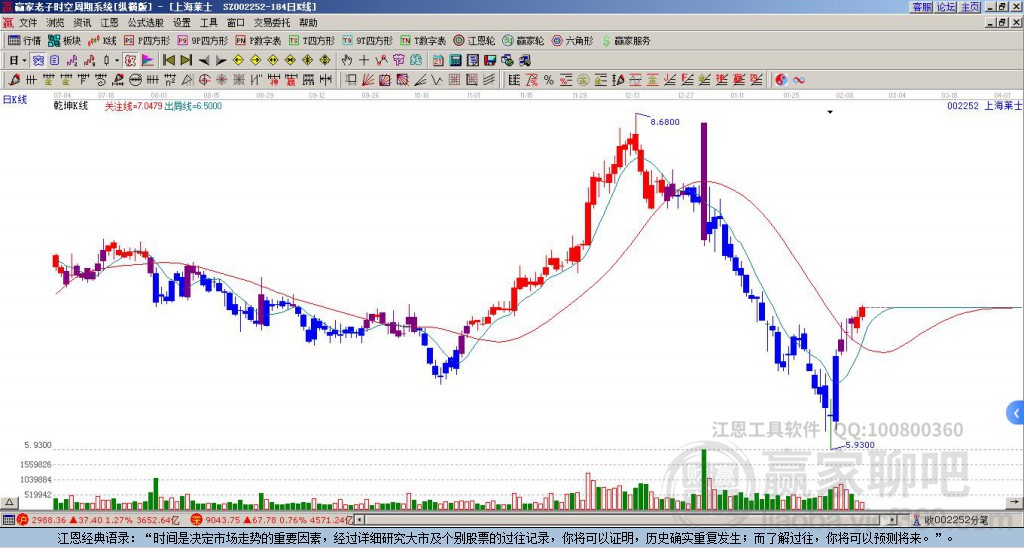
Task: Step chart right with black right arrow
Action: point(221,61)
